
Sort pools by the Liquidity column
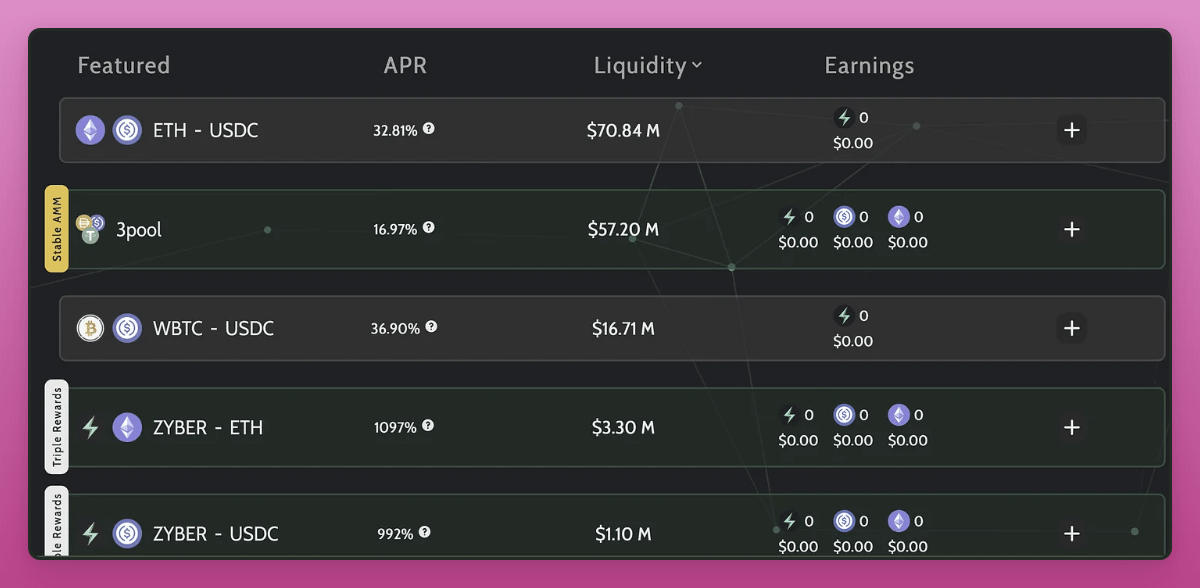click(x=647, y=66)
